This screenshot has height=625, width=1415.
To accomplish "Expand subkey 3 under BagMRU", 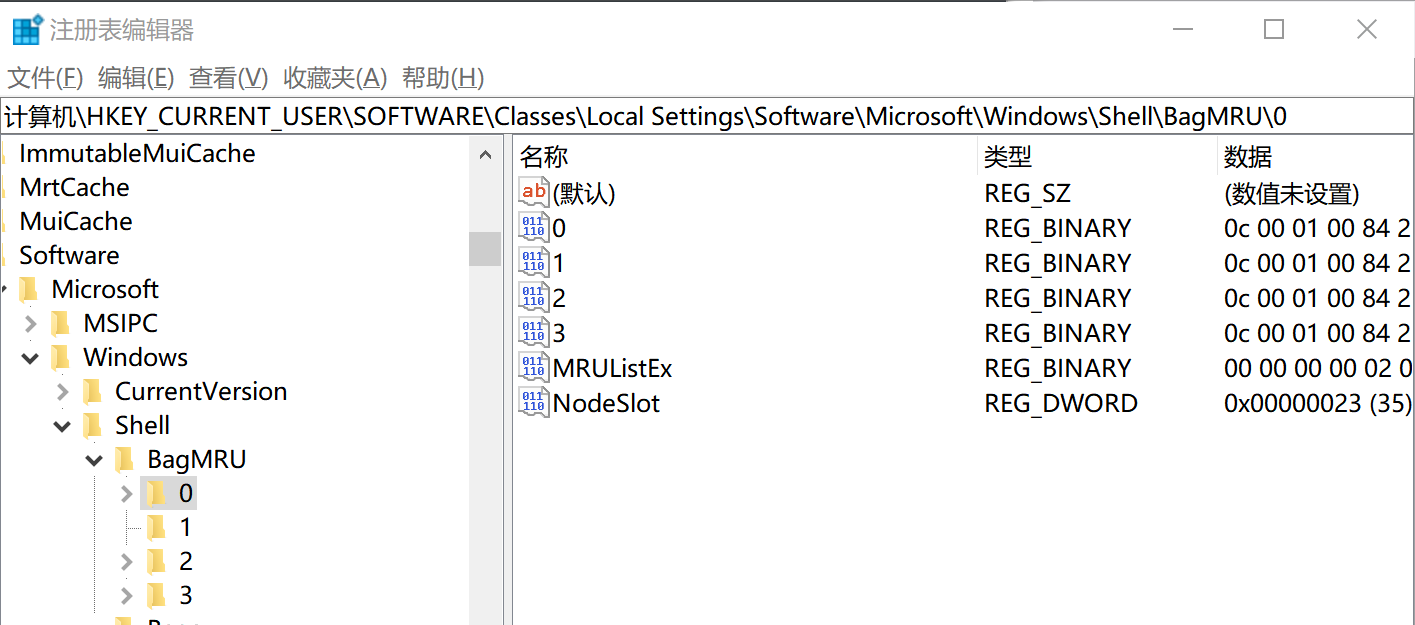I will 126,595.
